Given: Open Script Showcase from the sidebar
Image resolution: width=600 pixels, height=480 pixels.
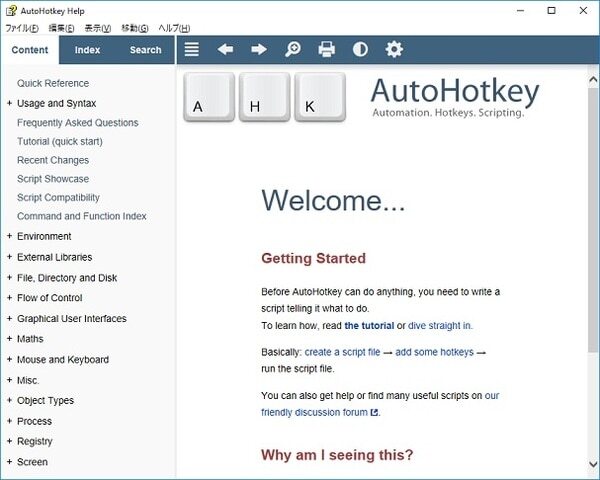Looking at the screenshot, I should (53, 179).
